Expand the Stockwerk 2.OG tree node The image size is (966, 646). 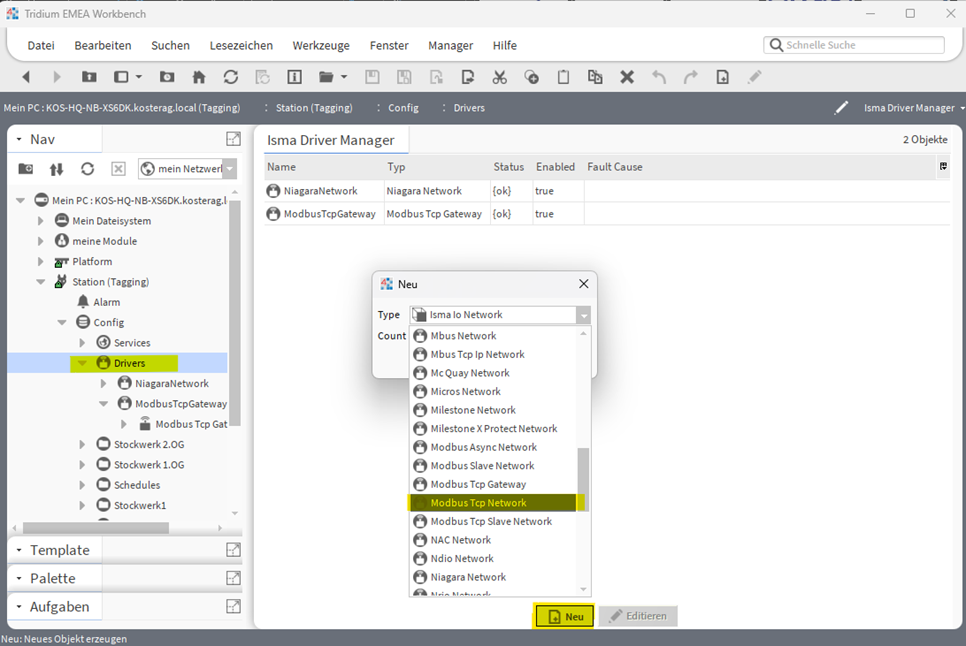tap(83, 445)
